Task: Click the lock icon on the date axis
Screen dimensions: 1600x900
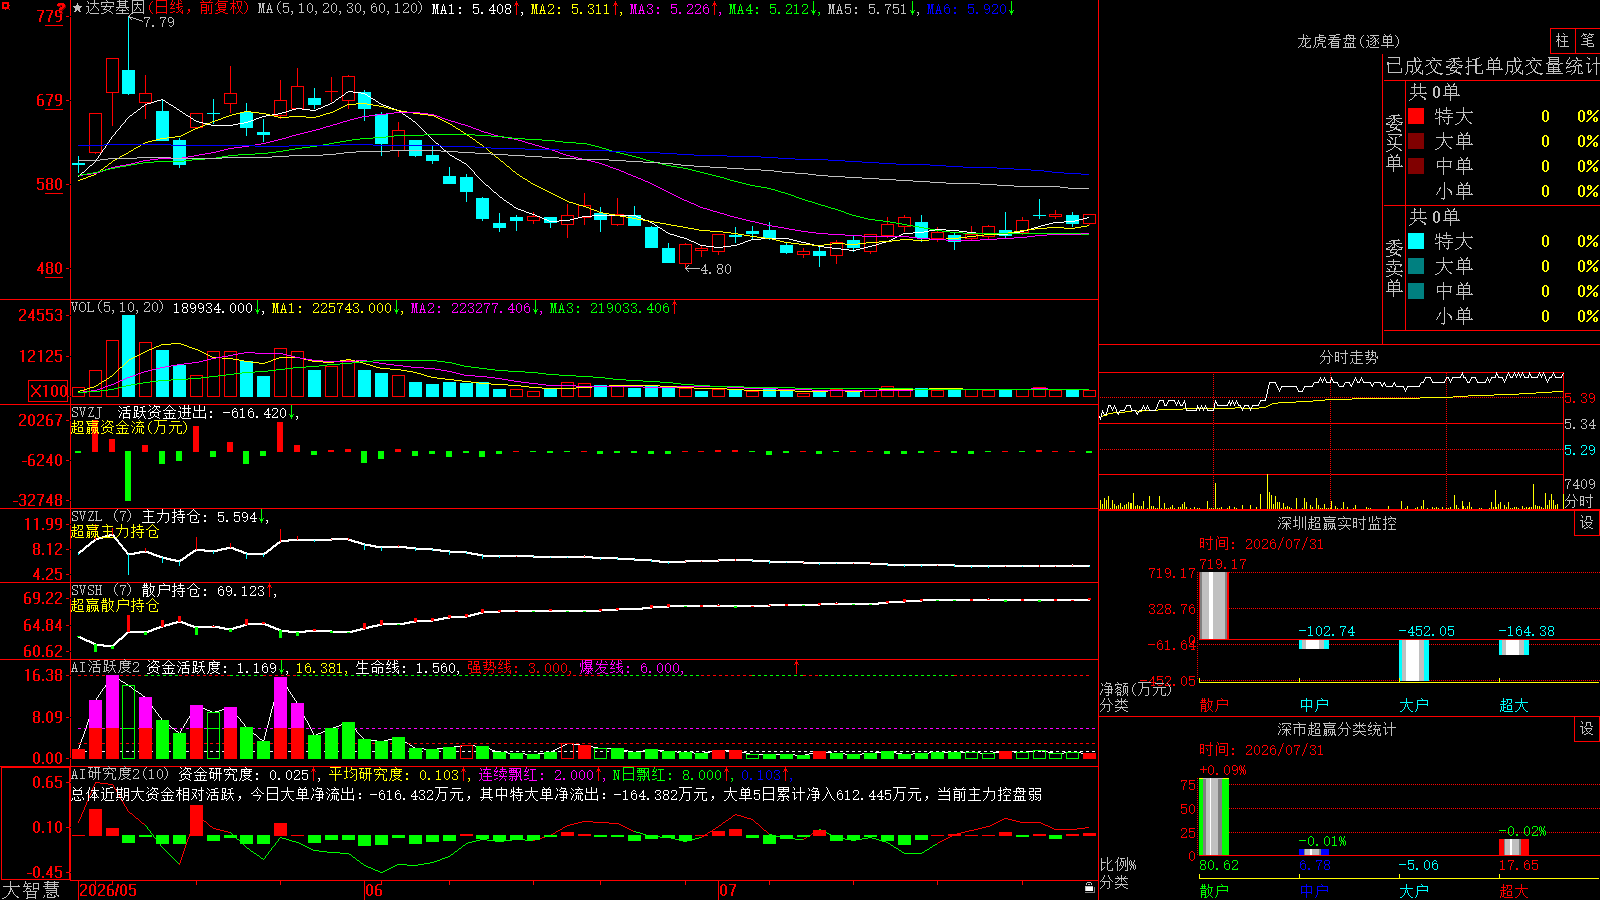Action: click(x=1089, y=888)
